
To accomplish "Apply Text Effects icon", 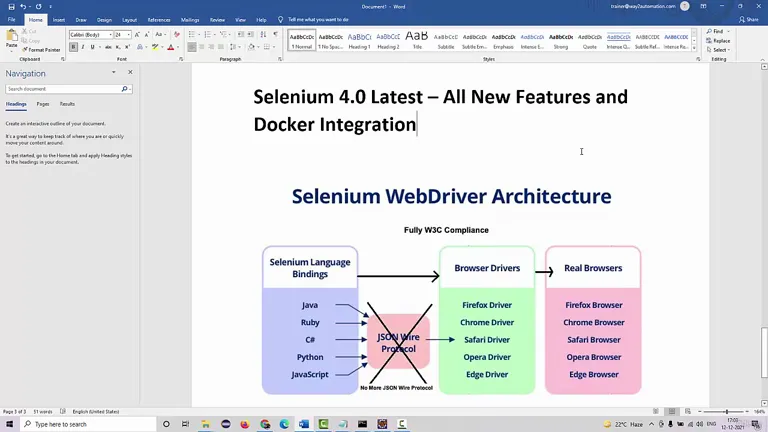I will (141, 47).
